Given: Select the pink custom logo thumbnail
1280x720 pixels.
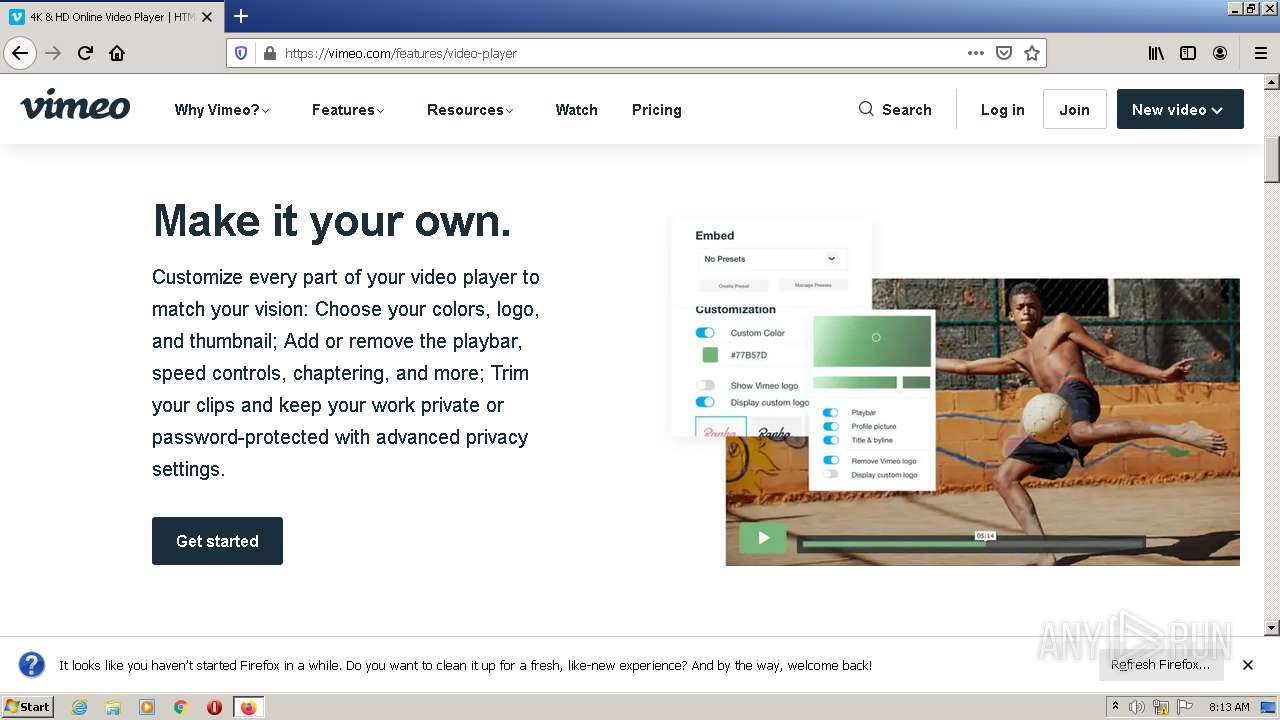Looking at the screenshot, I should (720, 428).
